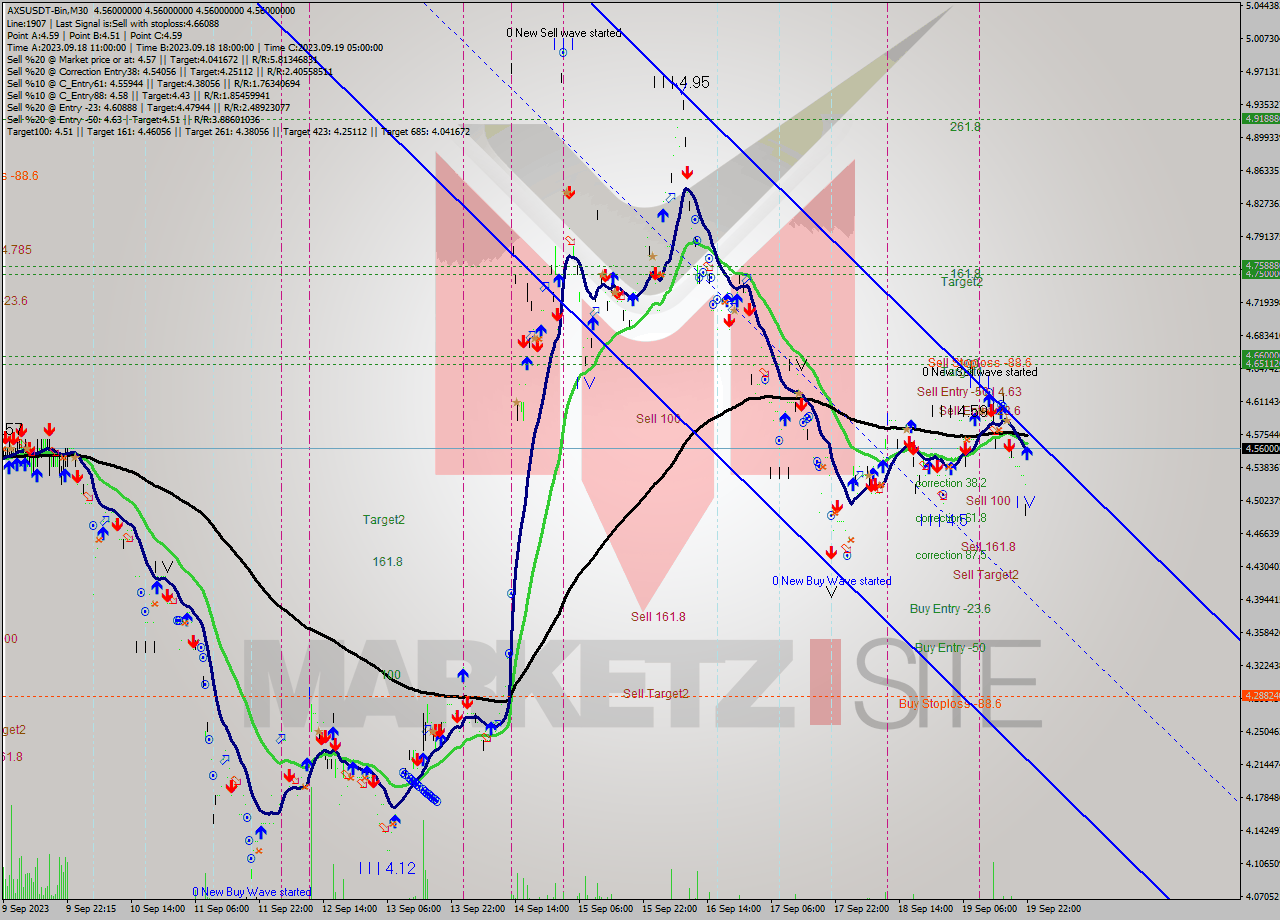
Task: Click the green highlighted 4.91888 price tag
Action: (1260, 118)
